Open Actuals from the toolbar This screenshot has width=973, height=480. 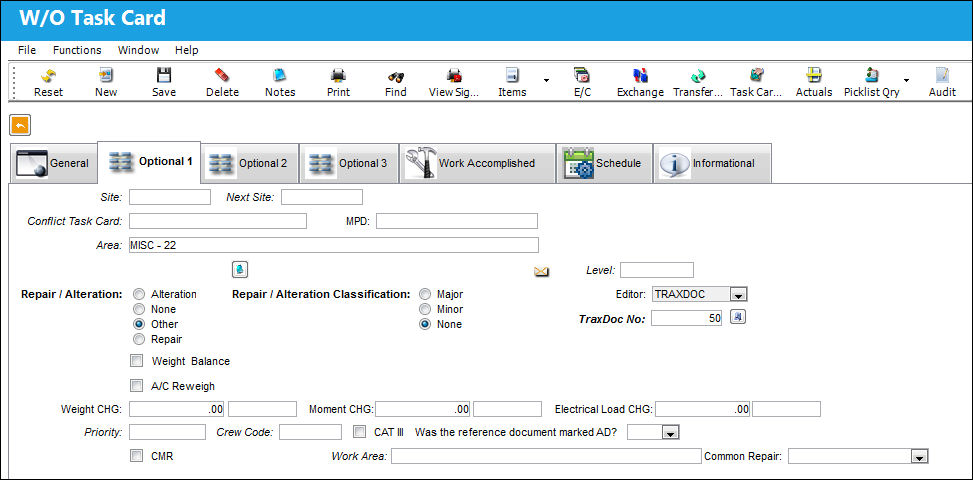coord(814,76)
